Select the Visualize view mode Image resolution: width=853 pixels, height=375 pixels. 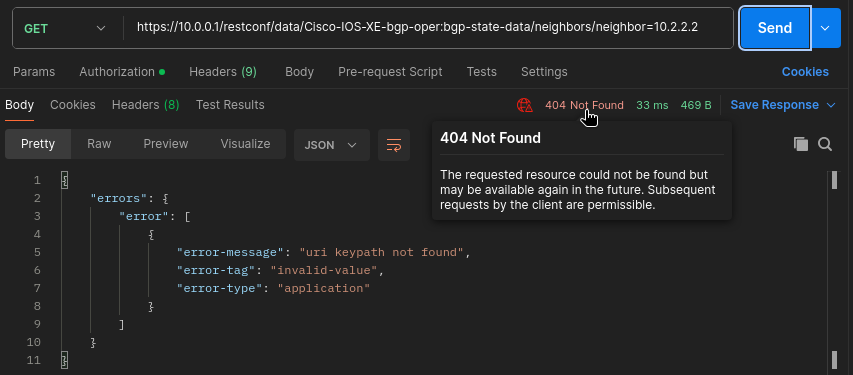[245, 144]
